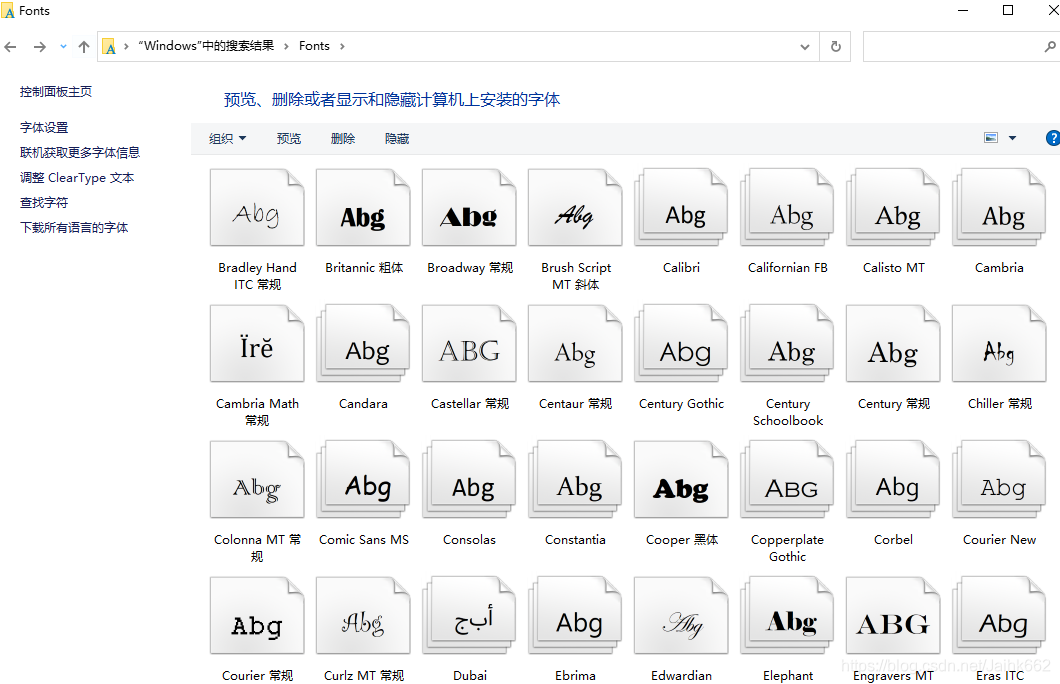Viewport: 1060px width, 684px height.
Task: Select the Engravers MT font icon
Action: (x=894, y=616)
